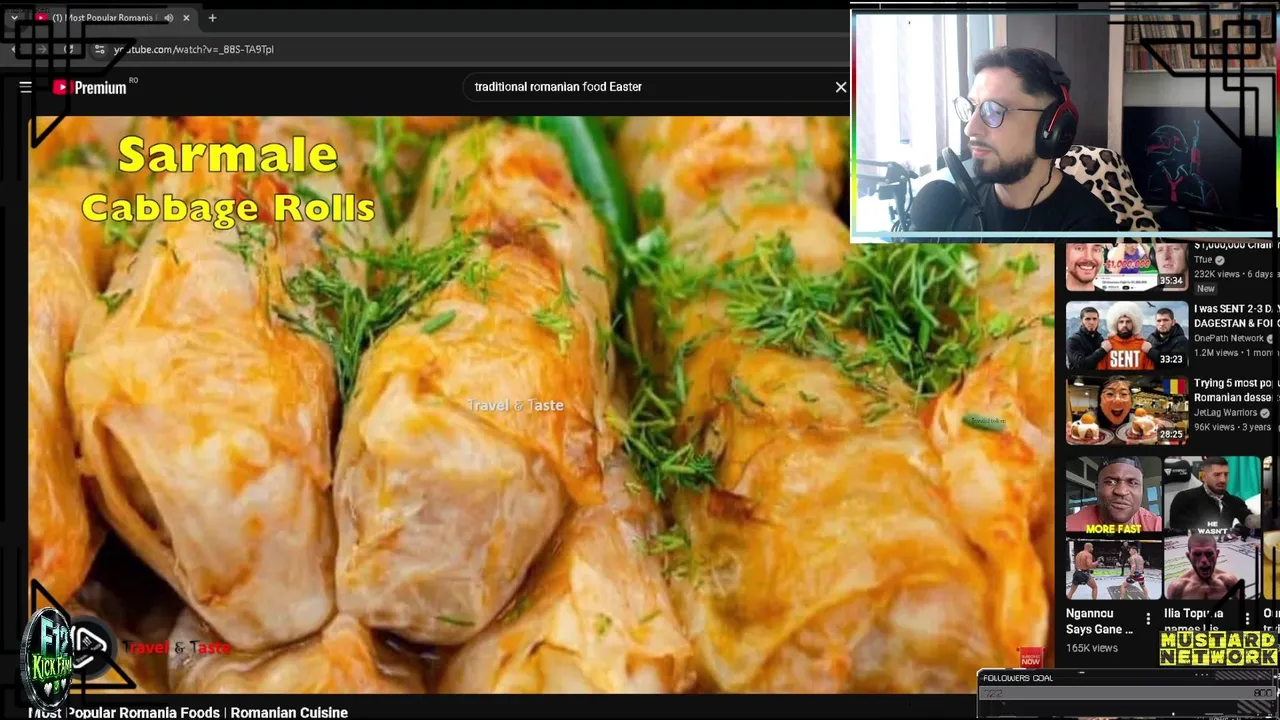Open the Trying 5 most popular title link
Viewport: 1280px width, 720px height.
click(1236, 390)
